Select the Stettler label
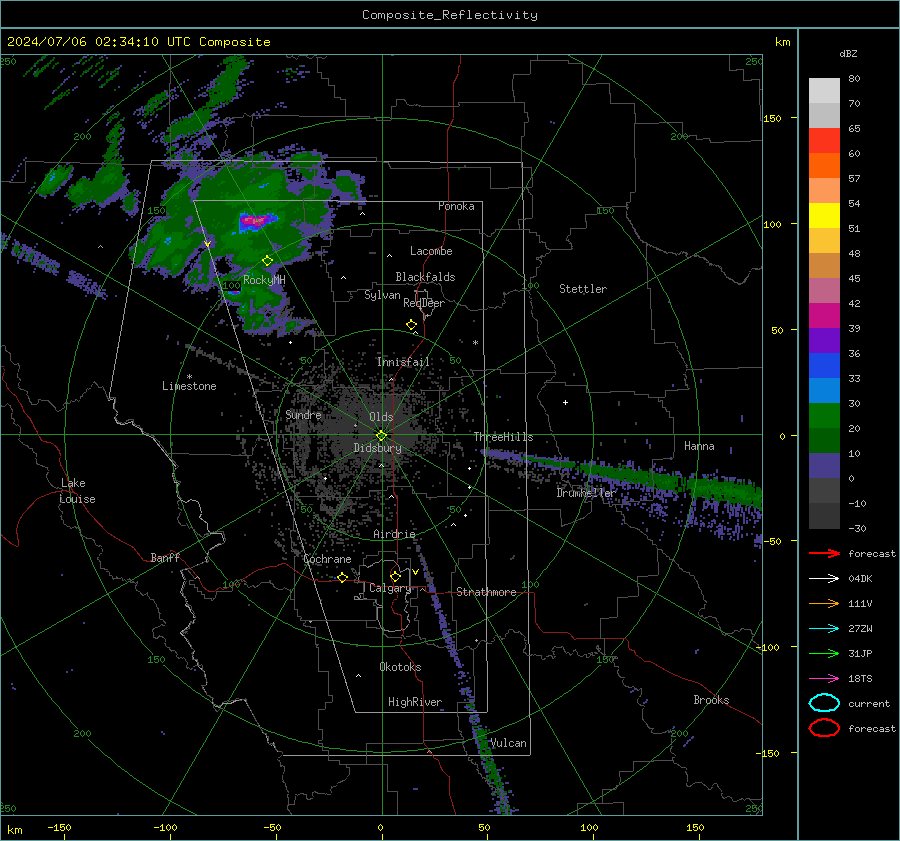This screenshot has width=900, height=841. point(583,289)
